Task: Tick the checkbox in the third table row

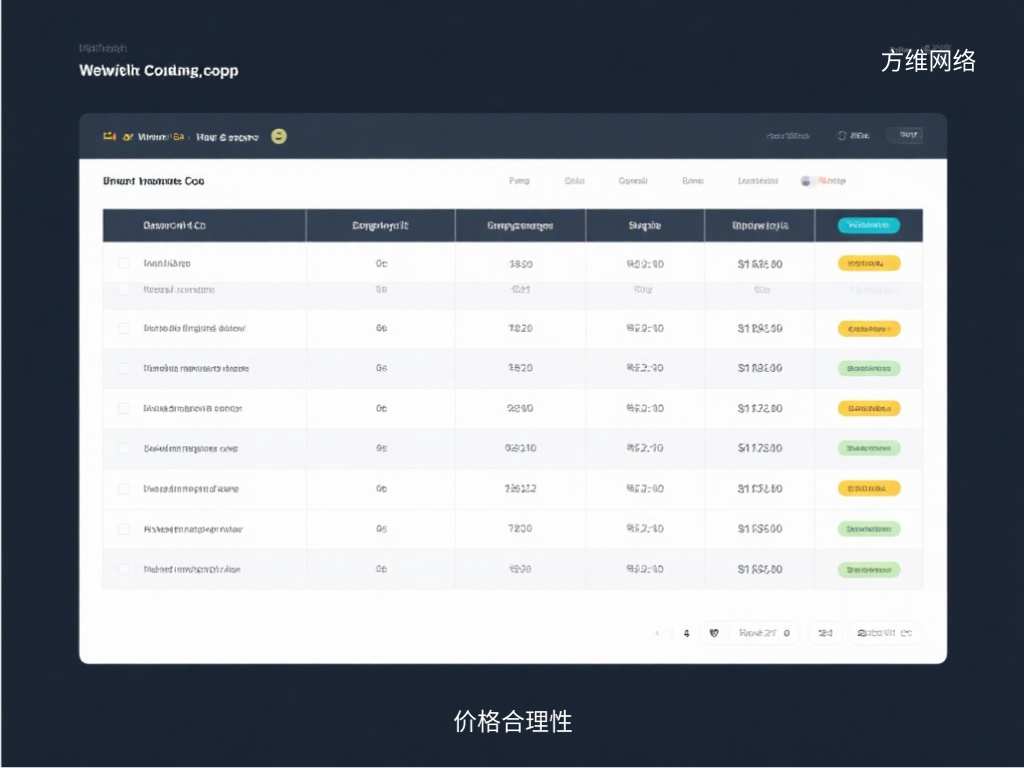Action: pyautogui.click(x=124, y=328)
